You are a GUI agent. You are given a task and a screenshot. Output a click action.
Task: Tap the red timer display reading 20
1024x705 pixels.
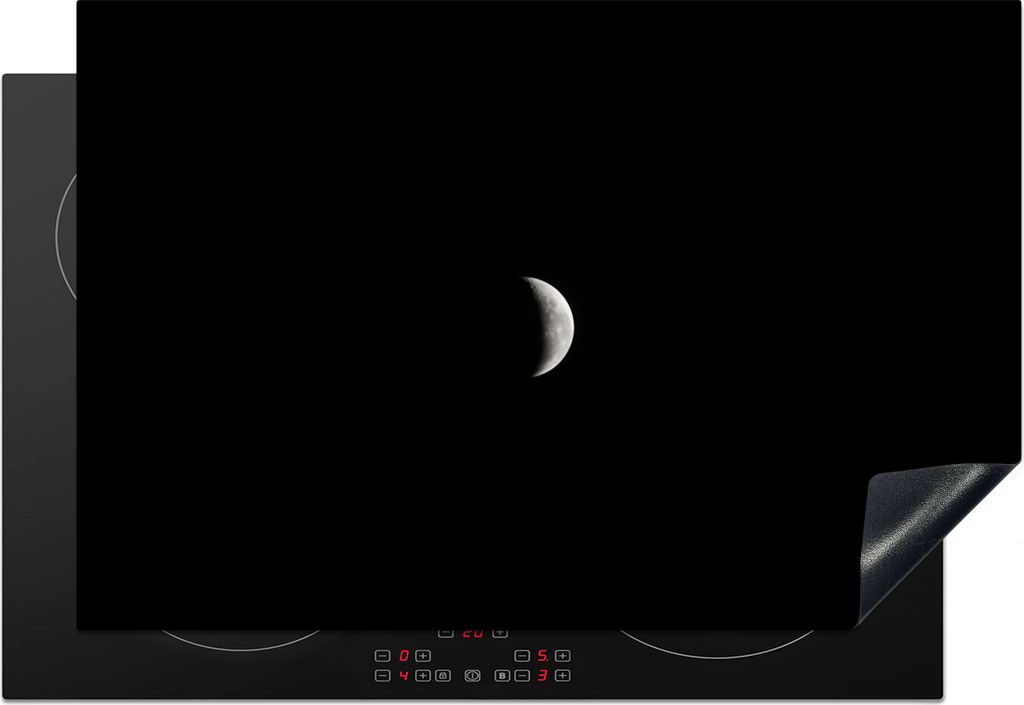point(472,633)
